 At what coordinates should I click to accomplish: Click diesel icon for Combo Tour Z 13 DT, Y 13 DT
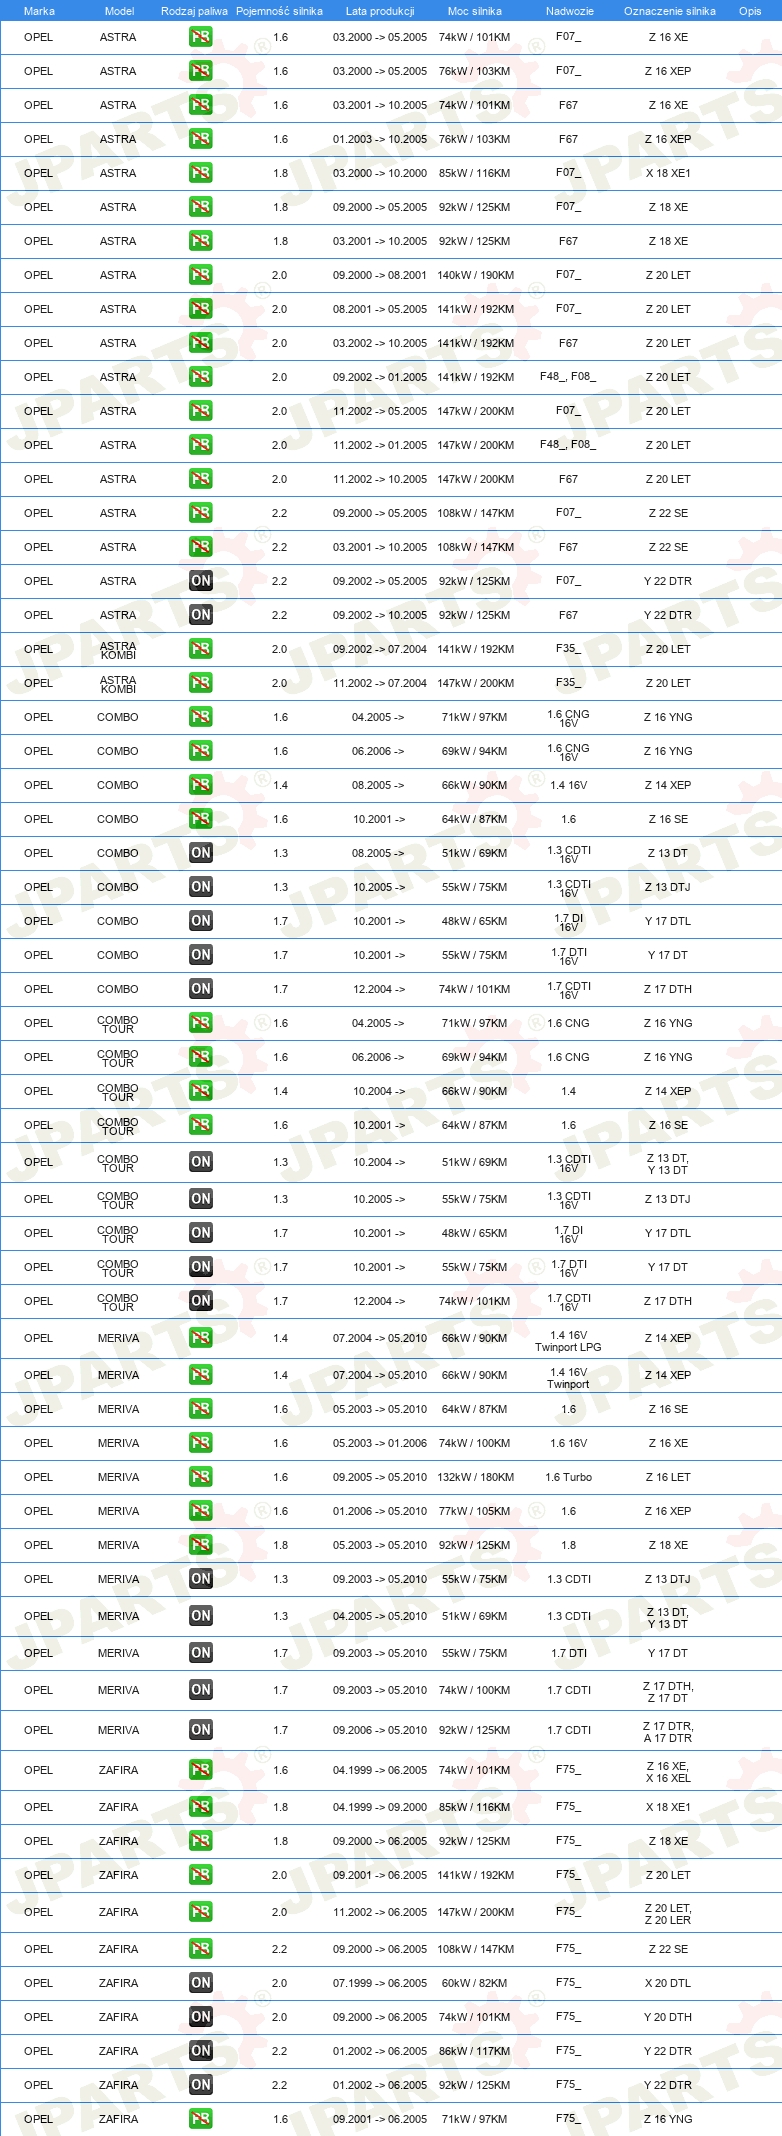[x=201, y=1162]
